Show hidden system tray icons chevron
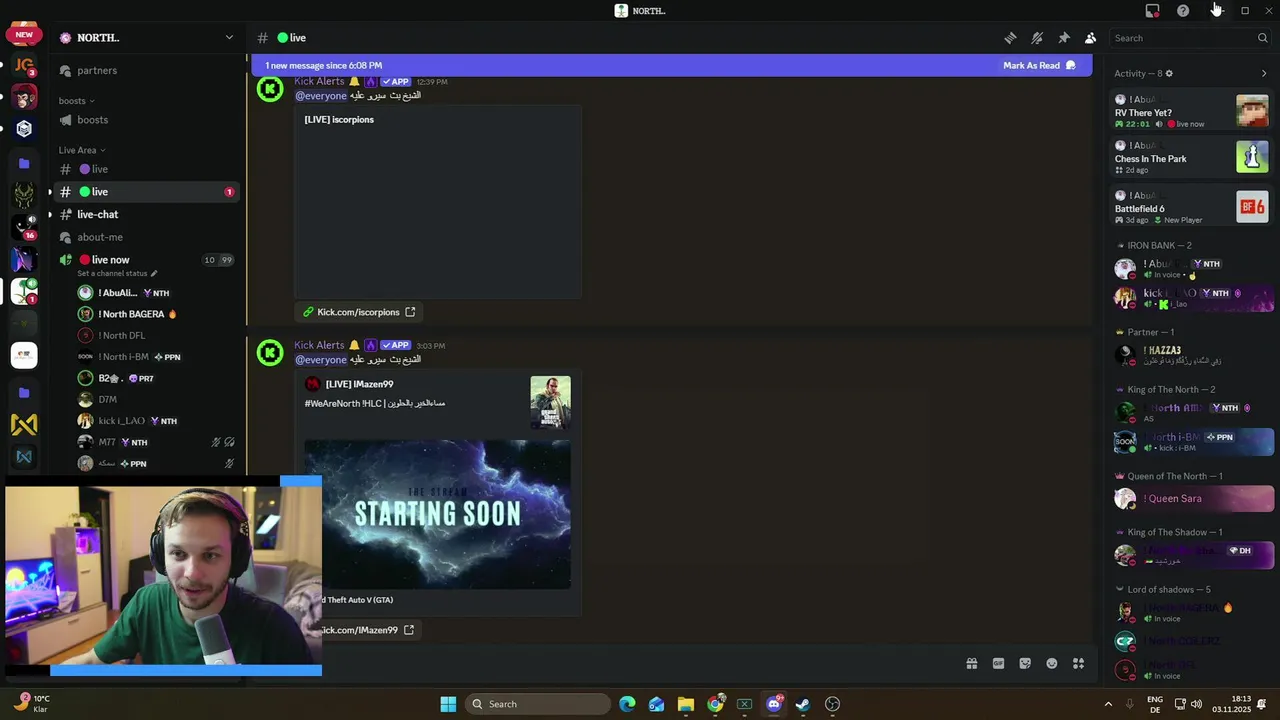This screenshot has width=1280, height=720. [x=1108, y=704]
